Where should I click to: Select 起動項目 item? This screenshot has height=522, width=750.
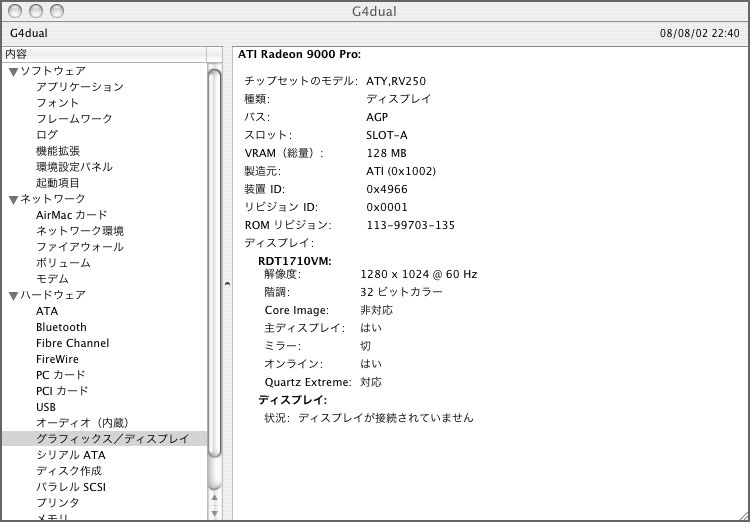58,183
